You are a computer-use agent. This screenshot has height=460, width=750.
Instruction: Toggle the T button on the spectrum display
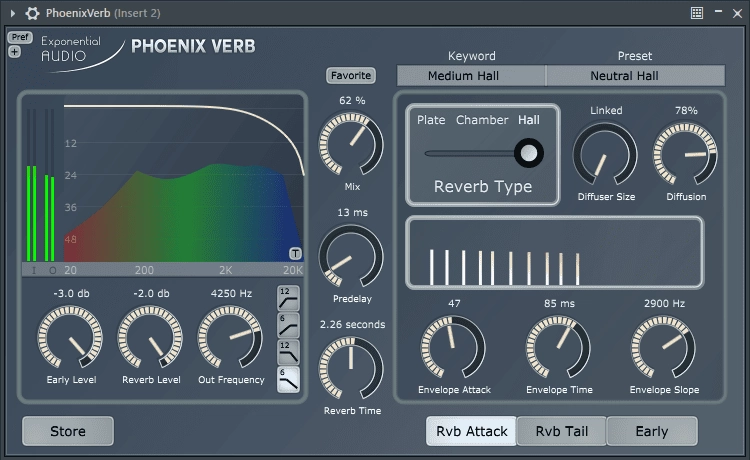tap(295, 253)
